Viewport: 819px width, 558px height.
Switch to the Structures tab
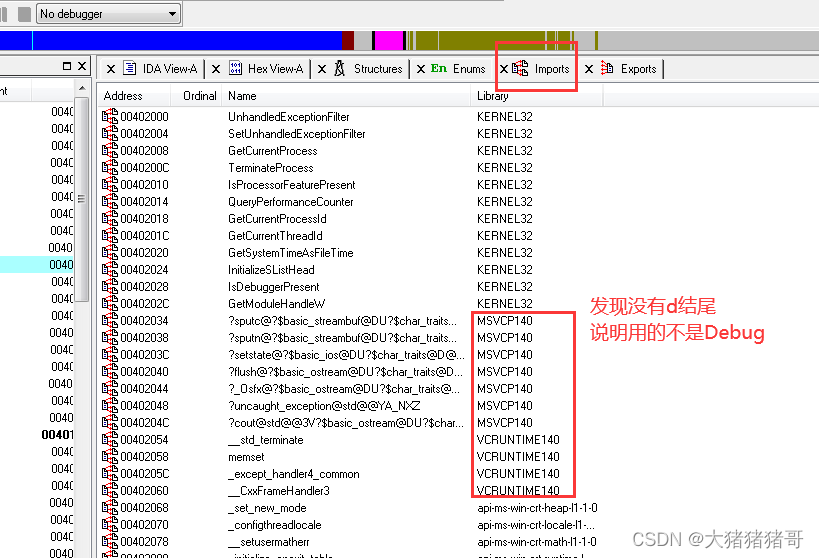coord(378,69)
